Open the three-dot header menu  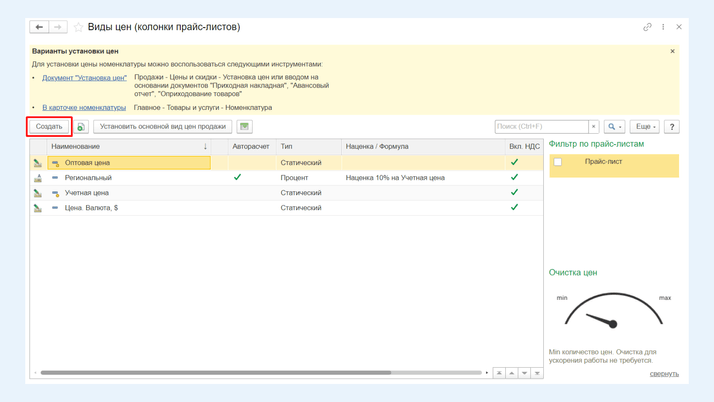663,27
